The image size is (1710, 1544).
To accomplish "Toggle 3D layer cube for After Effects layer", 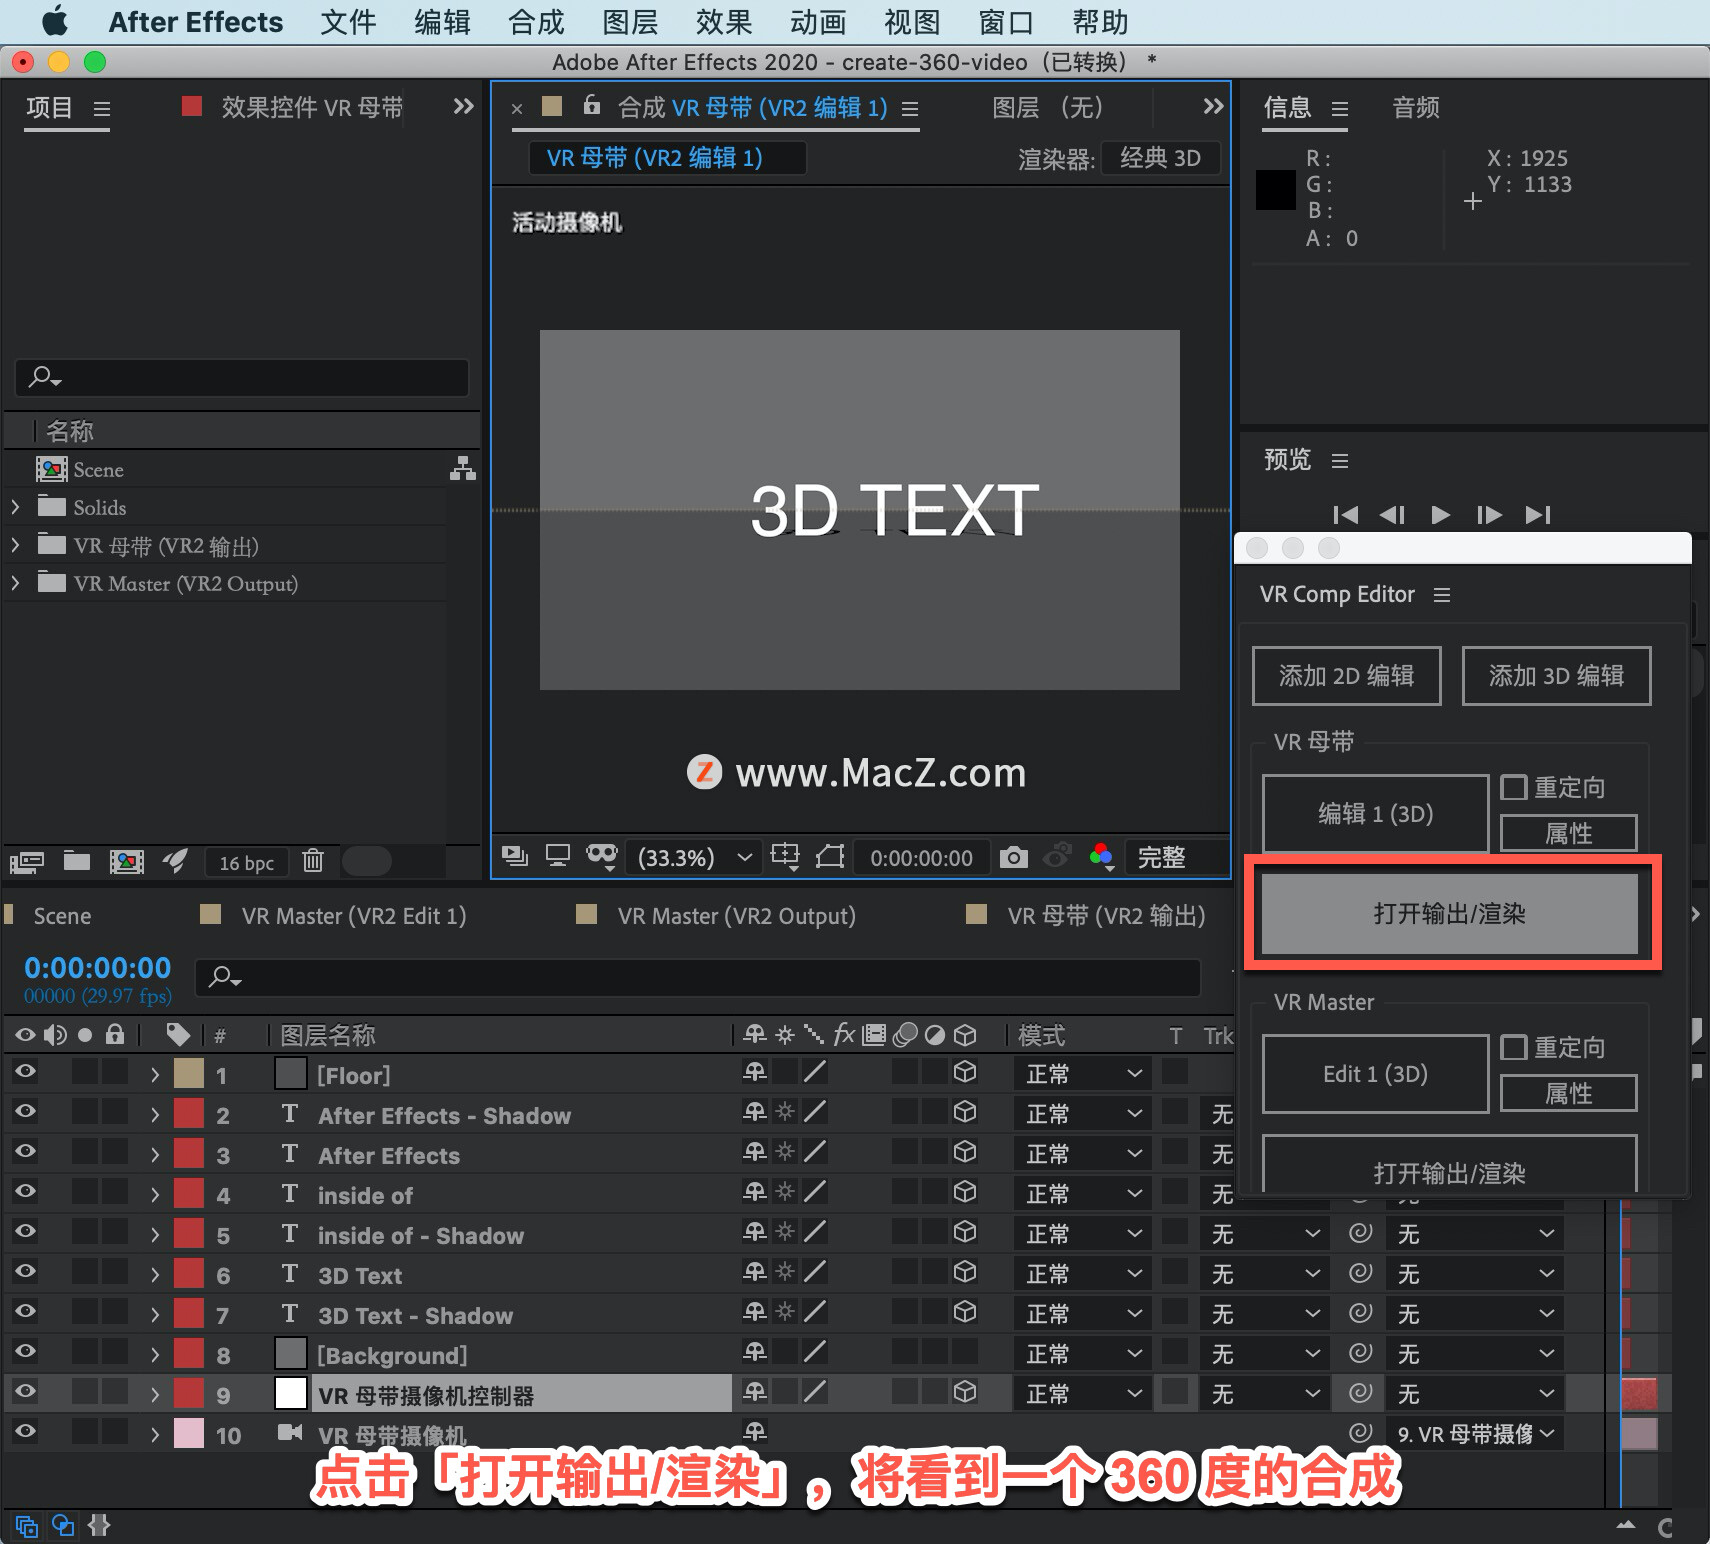I will (965, 1153).
